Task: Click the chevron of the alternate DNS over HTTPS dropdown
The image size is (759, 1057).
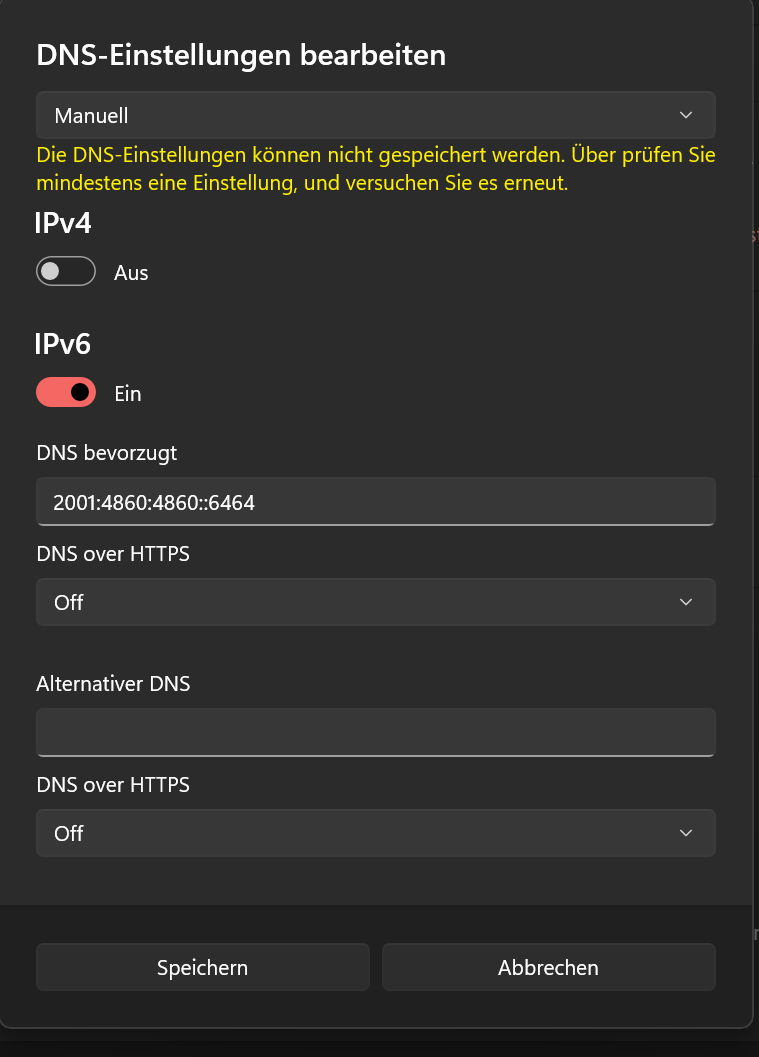Action: [x=686, y=833]
